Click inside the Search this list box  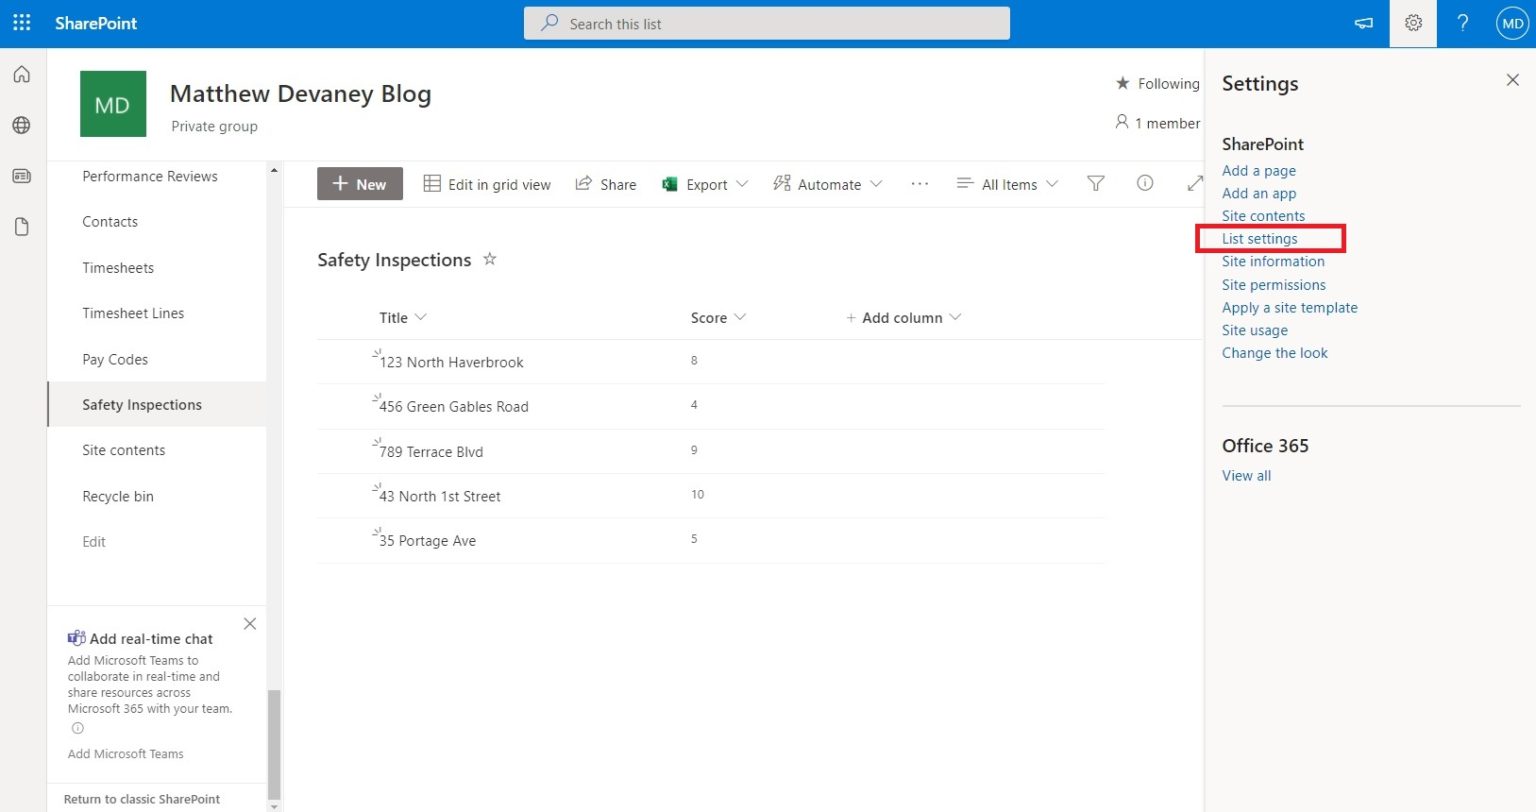[x=766, y=24]
